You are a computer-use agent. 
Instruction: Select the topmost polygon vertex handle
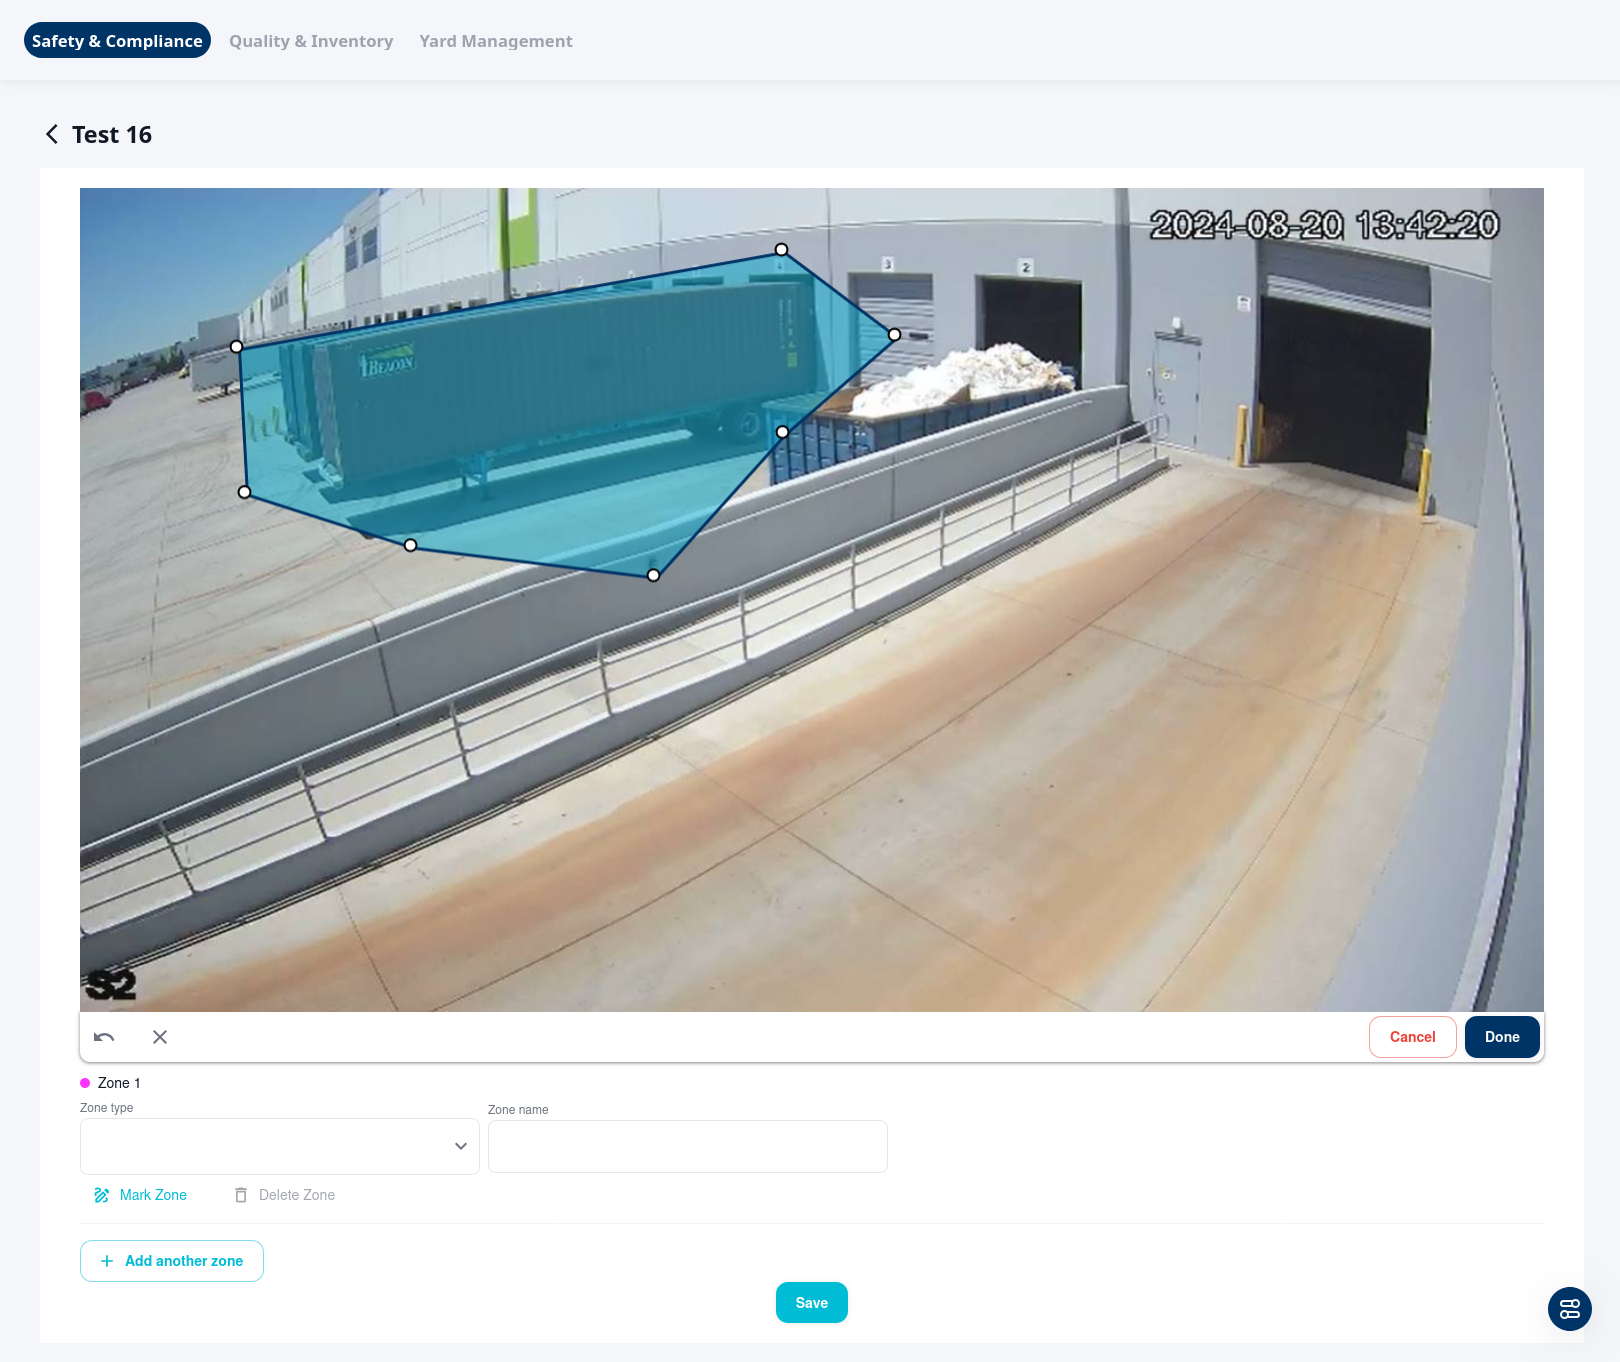pyautogui.click(x=782, y=250)
